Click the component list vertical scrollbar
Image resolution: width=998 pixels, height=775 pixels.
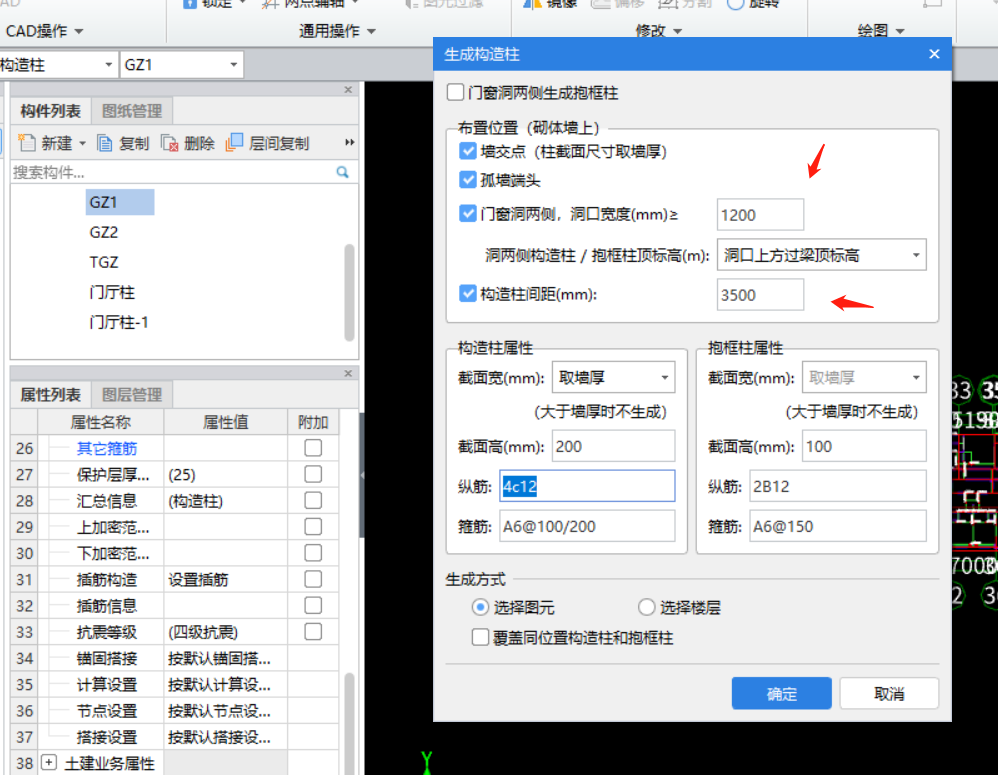click(x=349, y=293)
